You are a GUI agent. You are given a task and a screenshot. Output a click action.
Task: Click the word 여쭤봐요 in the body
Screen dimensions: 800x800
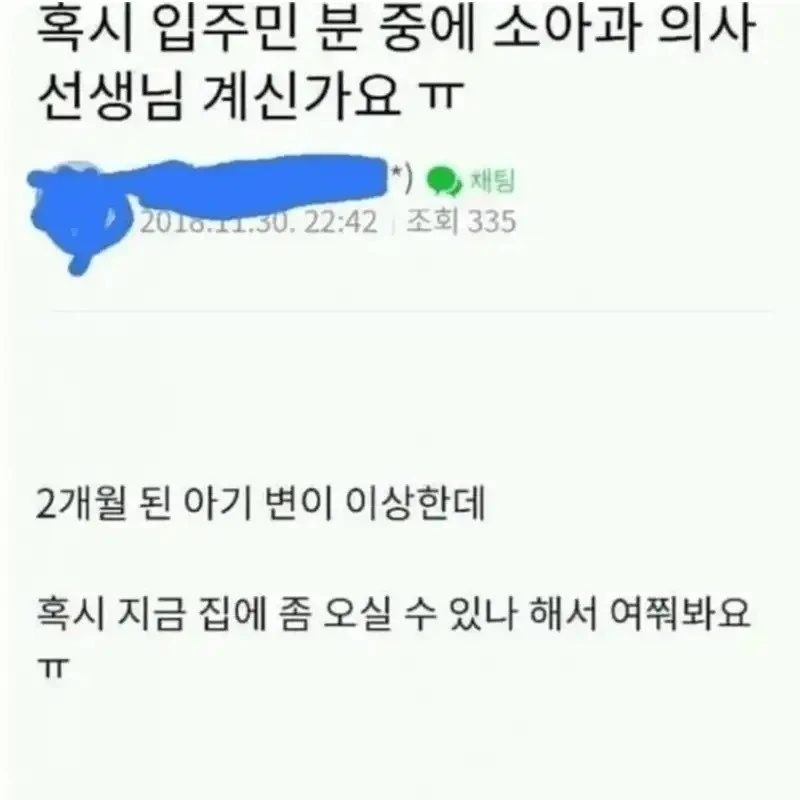[x=680, y=612]
